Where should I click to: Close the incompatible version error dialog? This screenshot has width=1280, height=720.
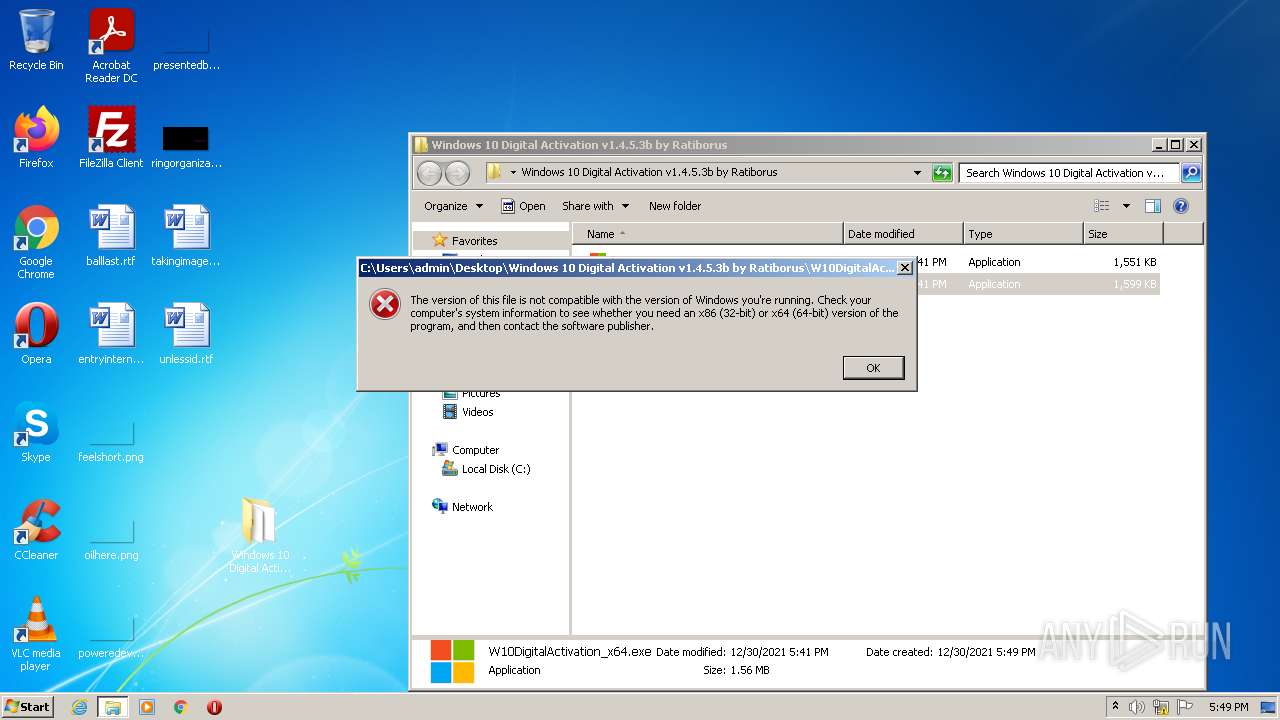[x=904, y=268]
